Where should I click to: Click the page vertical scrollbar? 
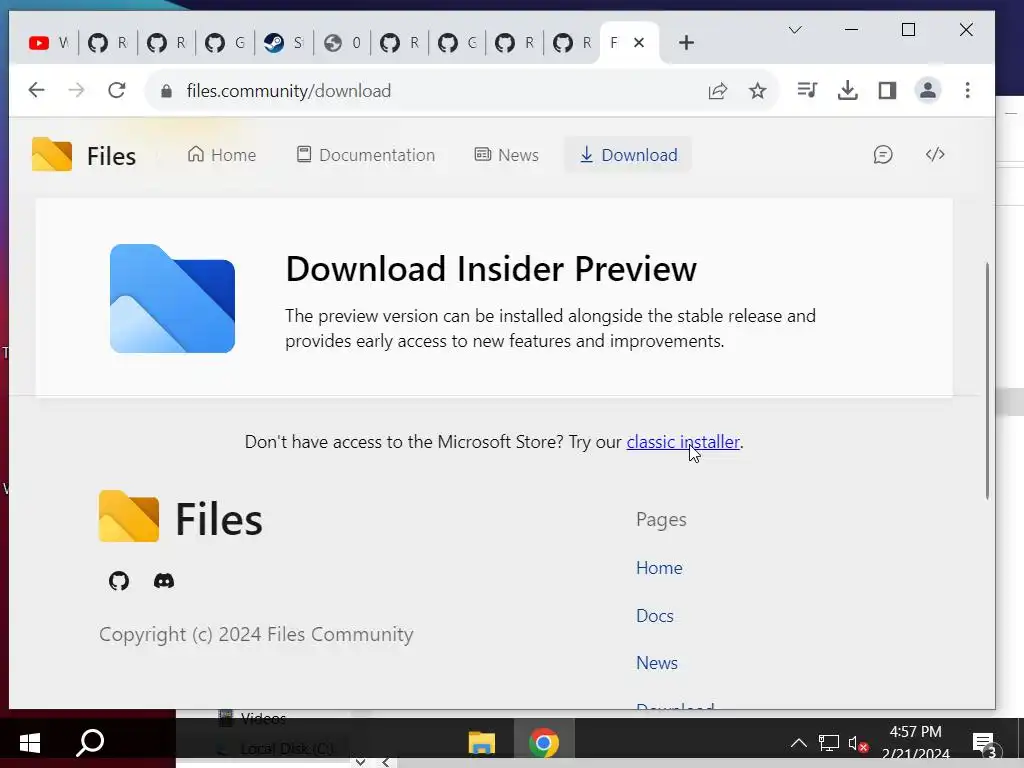click(x=987, y=381)
